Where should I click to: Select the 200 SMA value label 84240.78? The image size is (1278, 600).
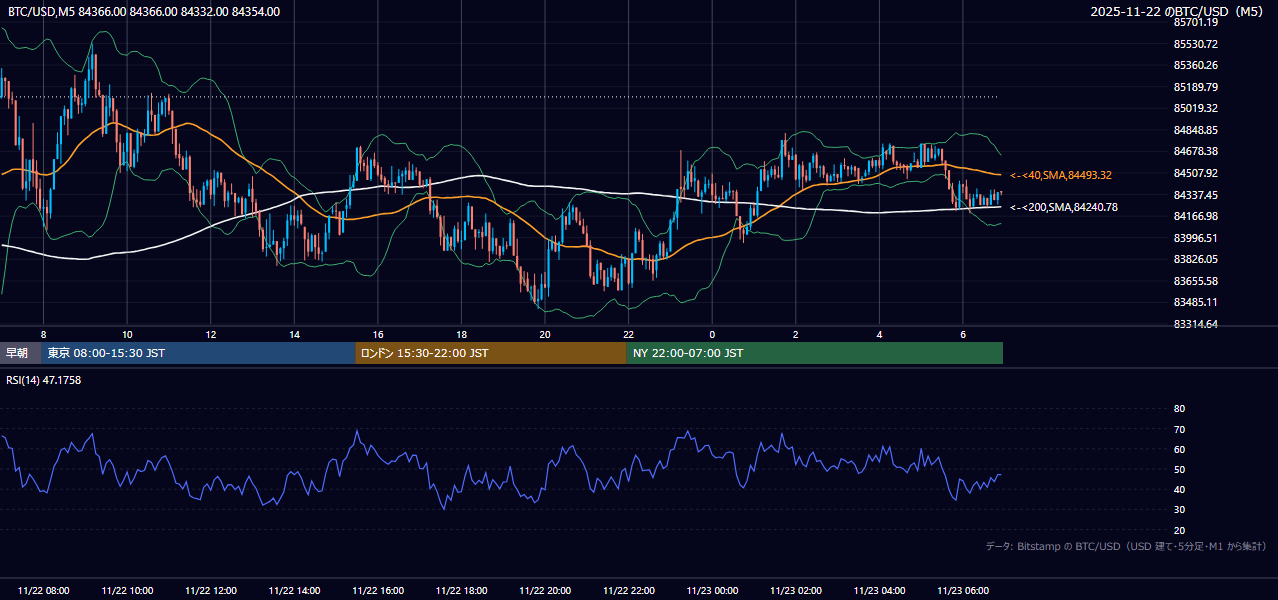click(x=1064, y=208)
